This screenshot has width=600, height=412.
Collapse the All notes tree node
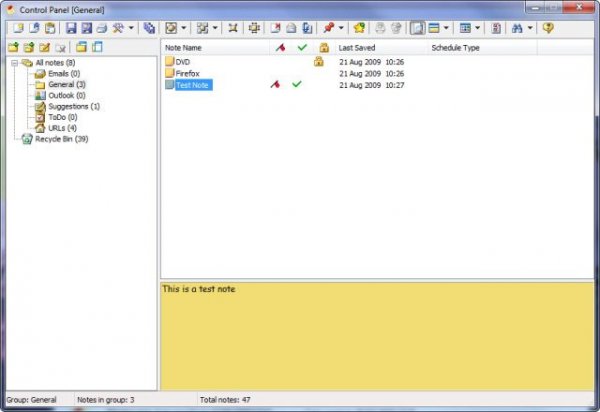click(x=12, y=63)
